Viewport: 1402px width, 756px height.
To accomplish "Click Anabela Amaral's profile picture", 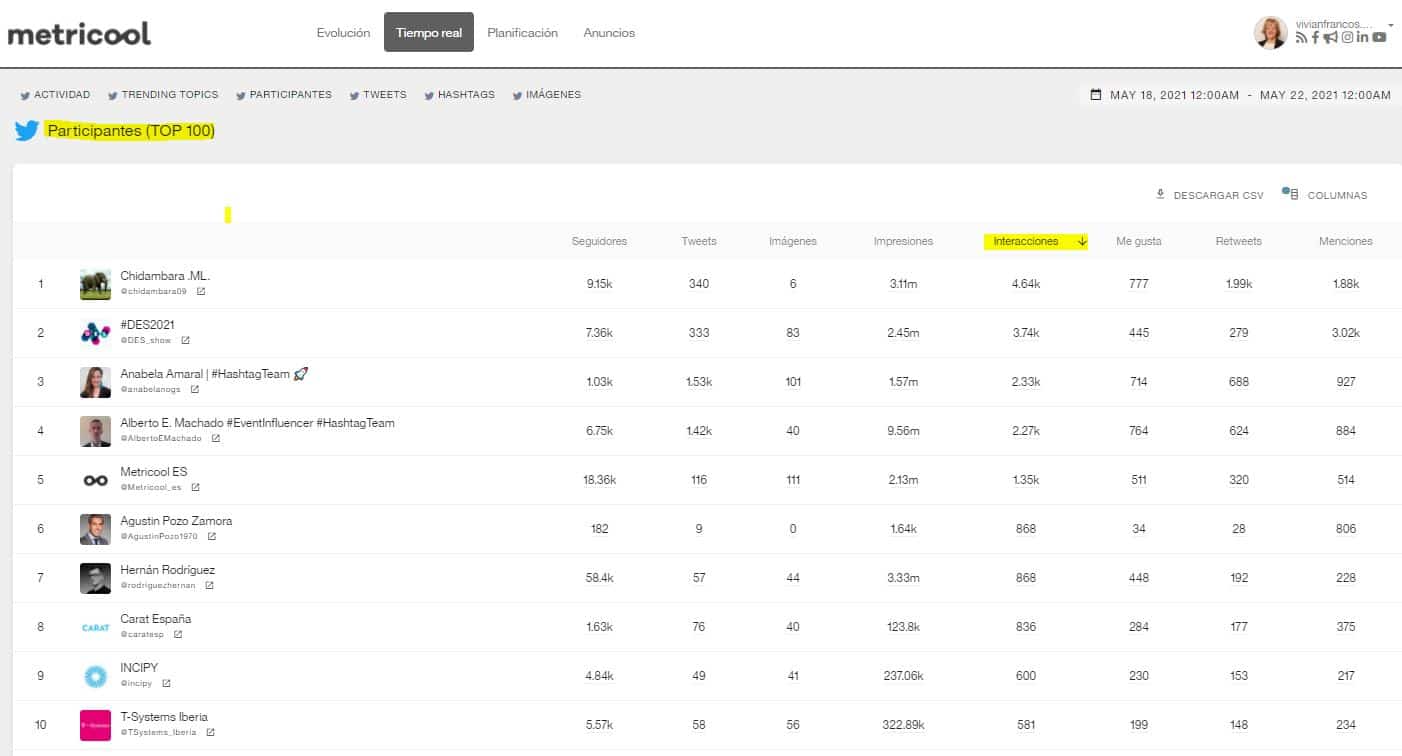I will coord(96,382).
